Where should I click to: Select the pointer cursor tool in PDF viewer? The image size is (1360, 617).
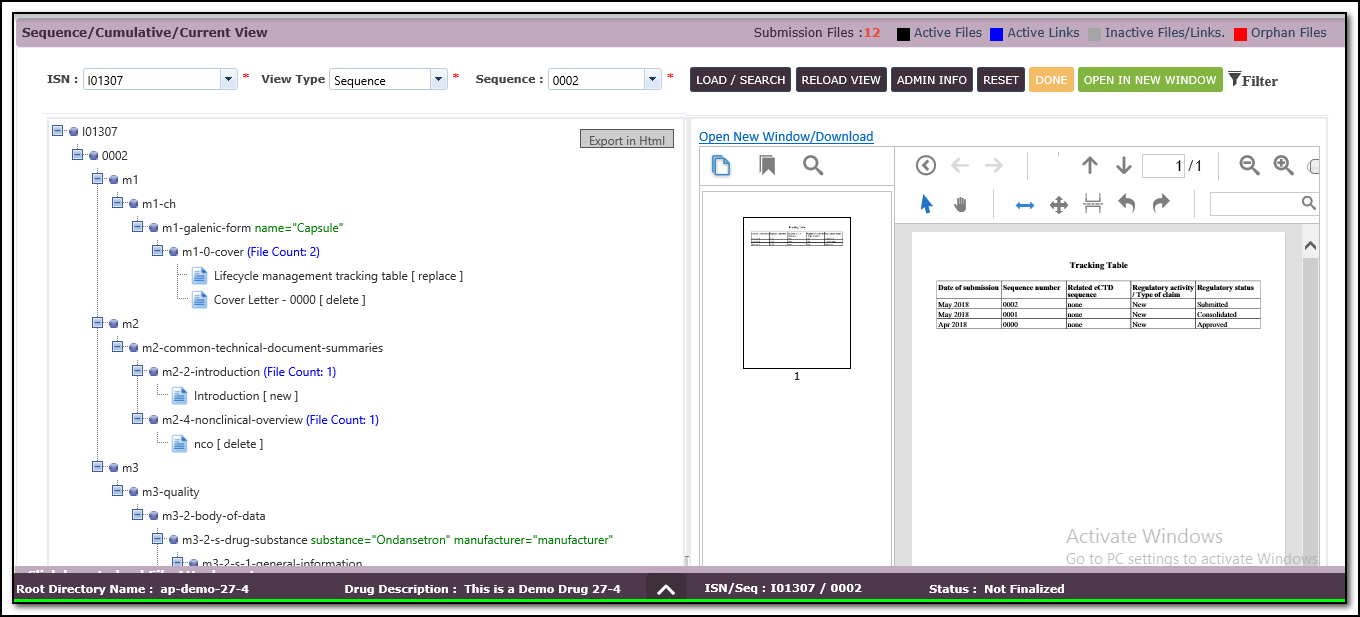[x=926, y=204]
